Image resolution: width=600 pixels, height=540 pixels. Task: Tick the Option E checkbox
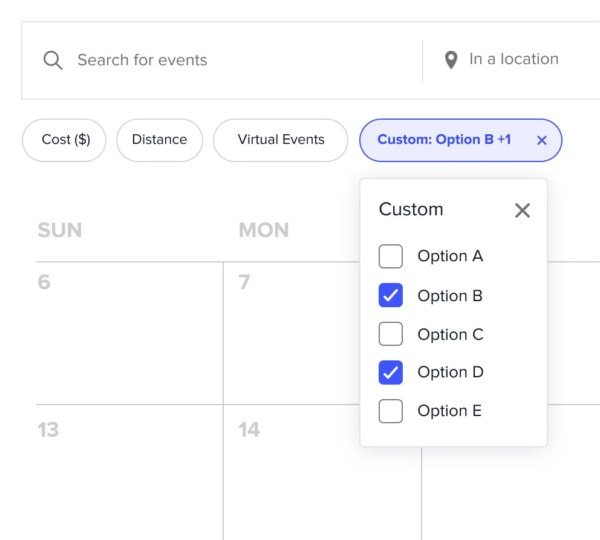coord(391,411)
